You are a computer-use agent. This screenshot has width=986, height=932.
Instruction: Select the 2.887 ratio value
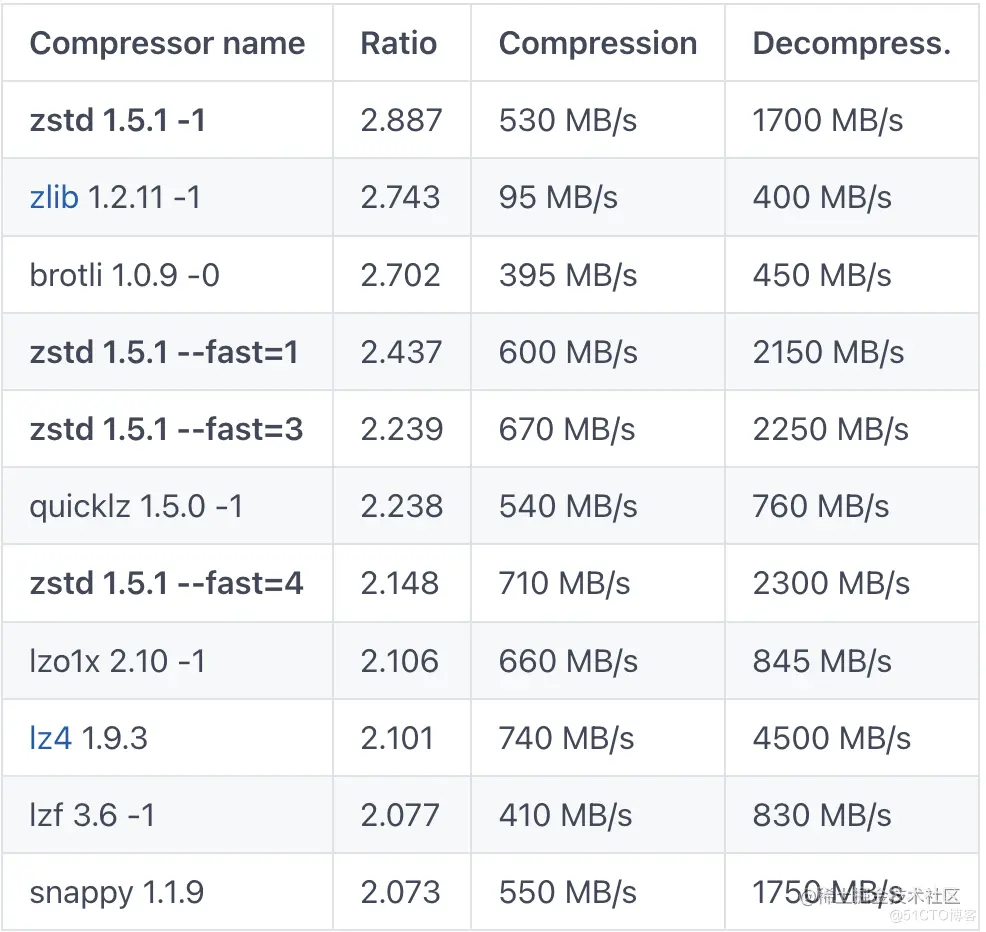[401, 120]
